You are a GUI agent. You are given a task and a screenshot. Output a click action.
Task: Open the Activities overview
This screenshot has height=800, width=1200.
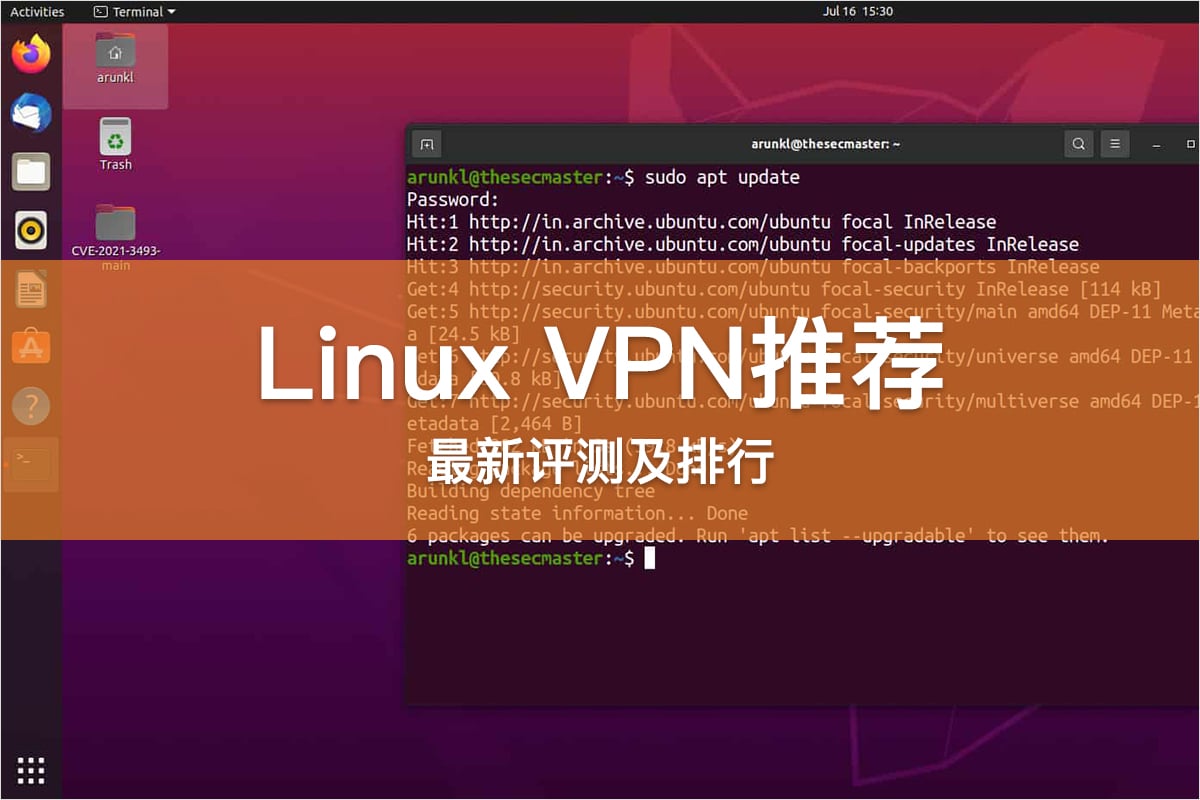click(37, 12)
